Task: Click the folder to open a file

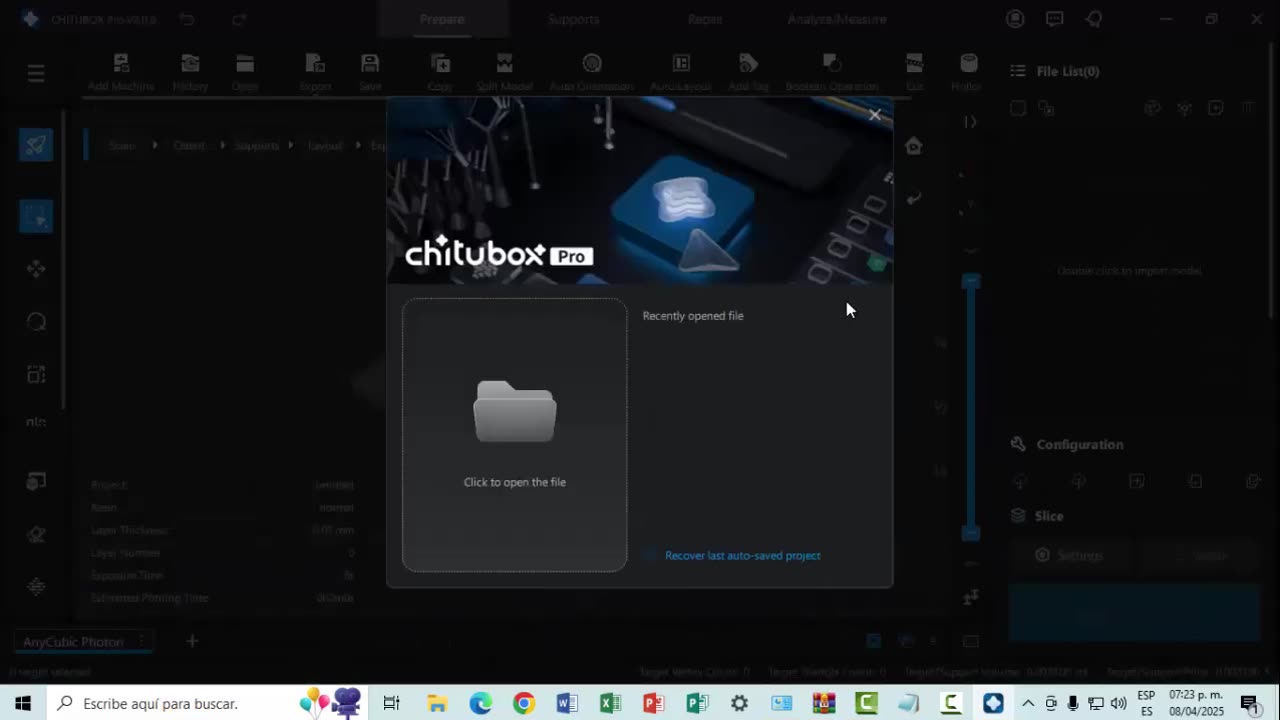Action: tap(515, 411)
